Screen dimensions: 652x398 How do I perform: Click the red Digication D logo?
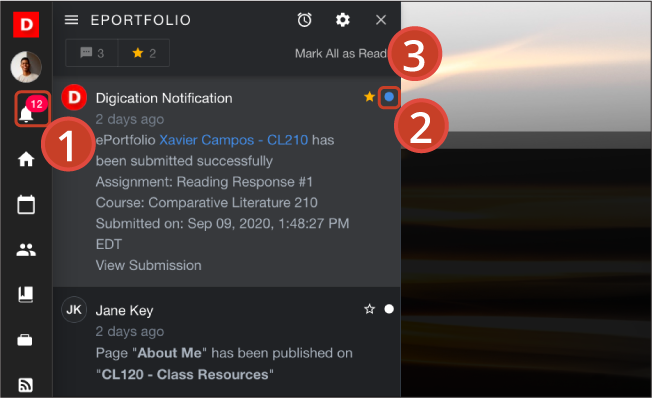(26, 25)
